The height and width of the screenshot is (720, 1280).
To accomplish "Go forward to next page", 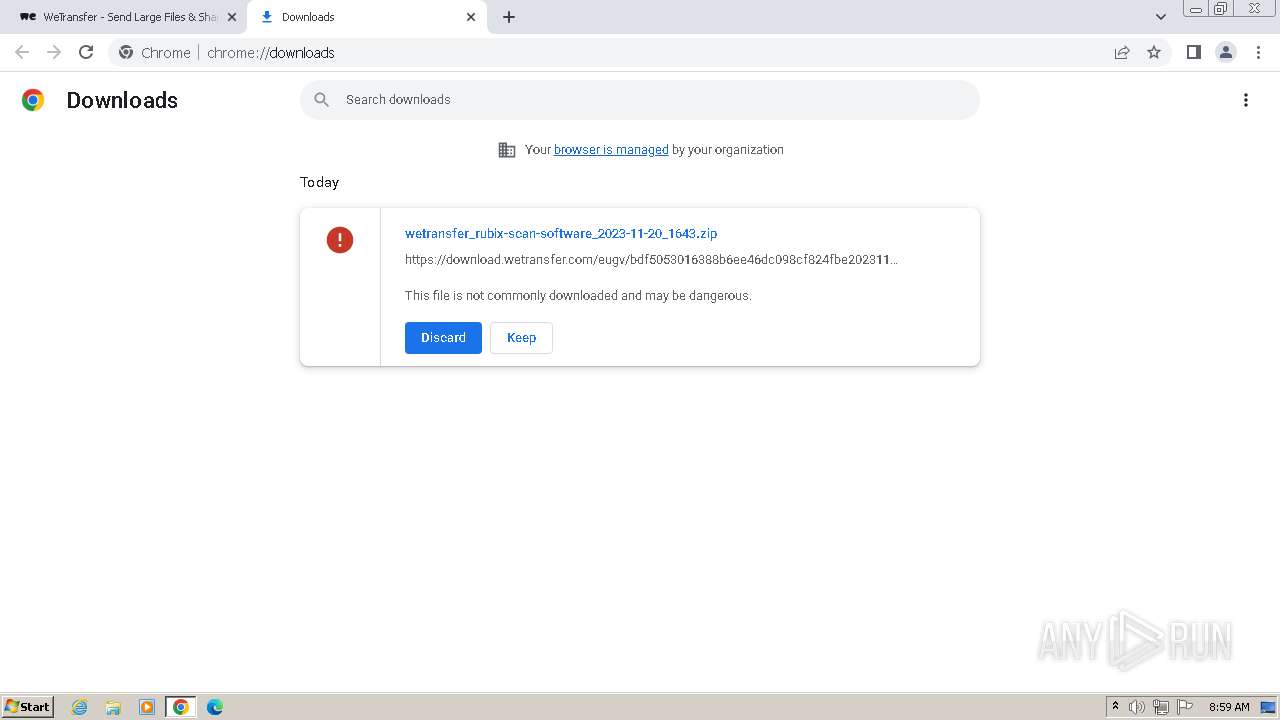I will point(54,52).
